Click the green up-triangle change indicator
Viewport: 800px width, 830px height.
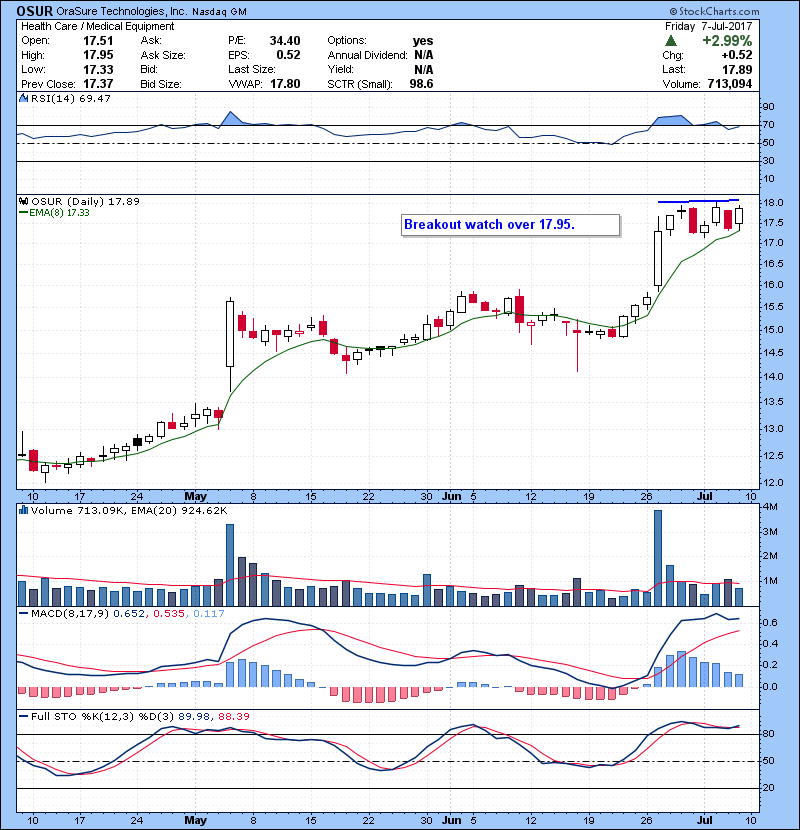(x=671, y=41)
